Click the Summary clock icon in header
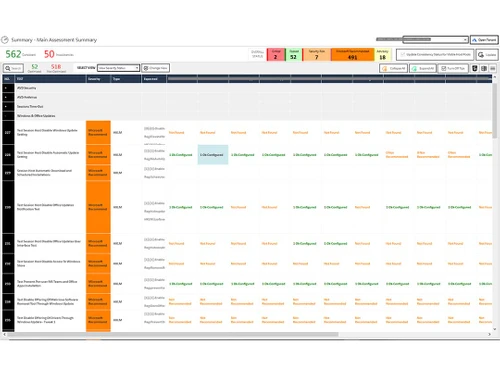 click(5, 40)
